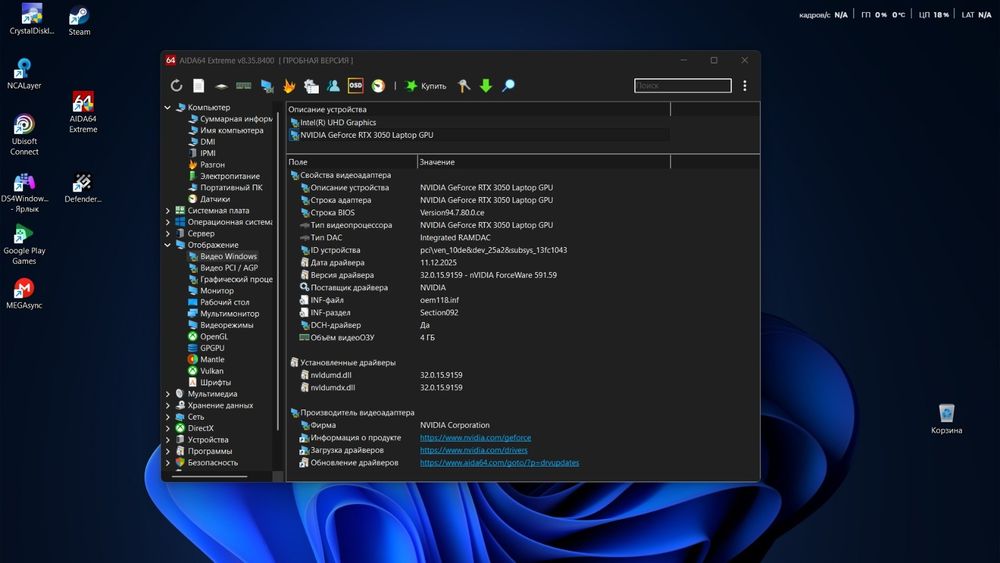The width and height of the screenshot is (1000, 563).
Task: Expand the Мультимедиа tree node
Action: tap(168, 394)
